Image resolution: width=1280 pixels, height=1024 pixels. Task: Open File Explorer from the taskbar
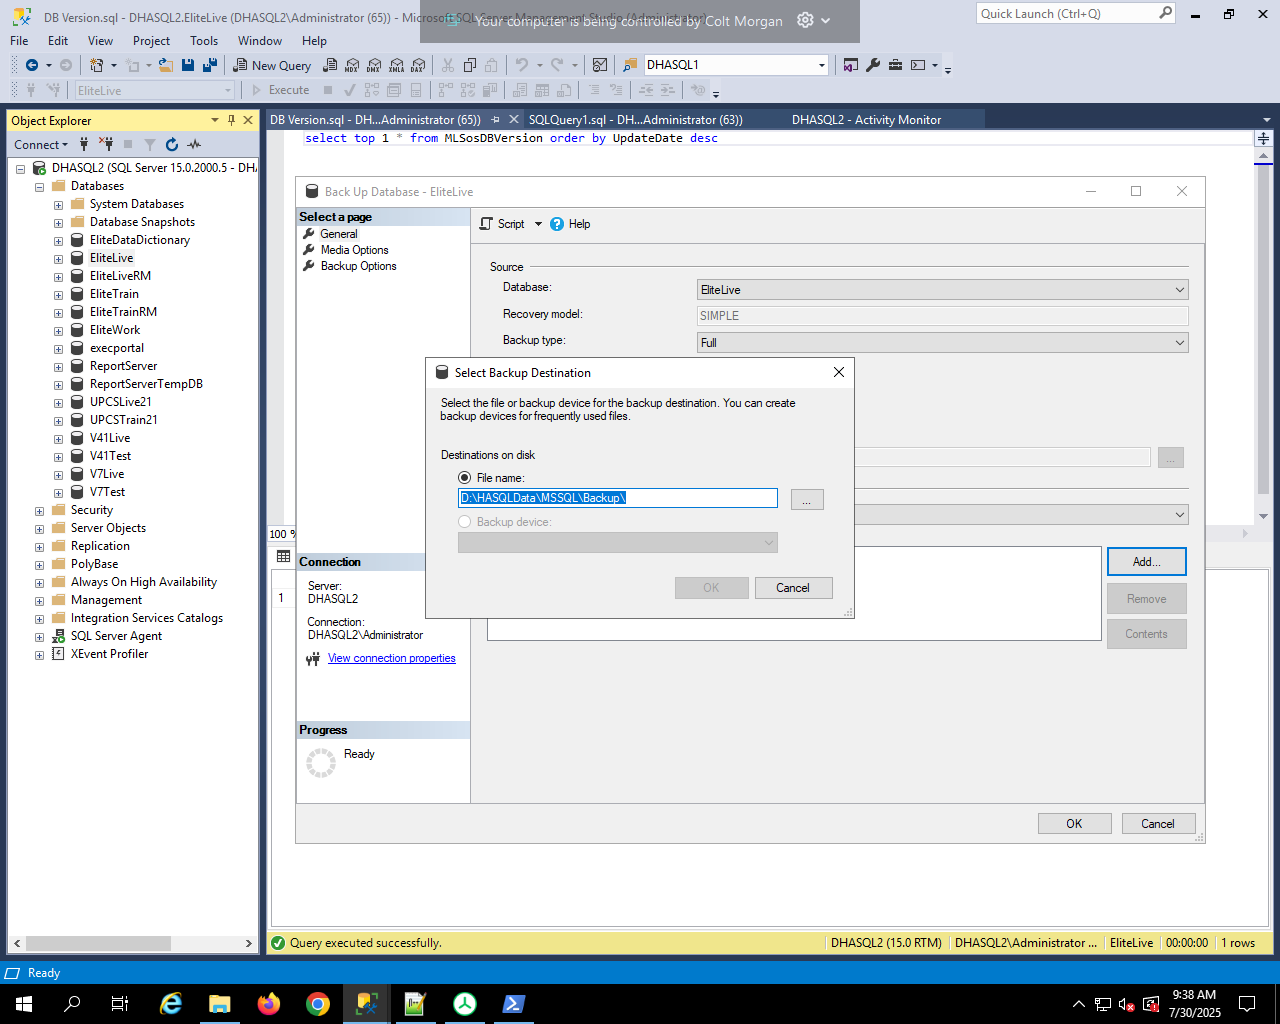(220, 1003)
